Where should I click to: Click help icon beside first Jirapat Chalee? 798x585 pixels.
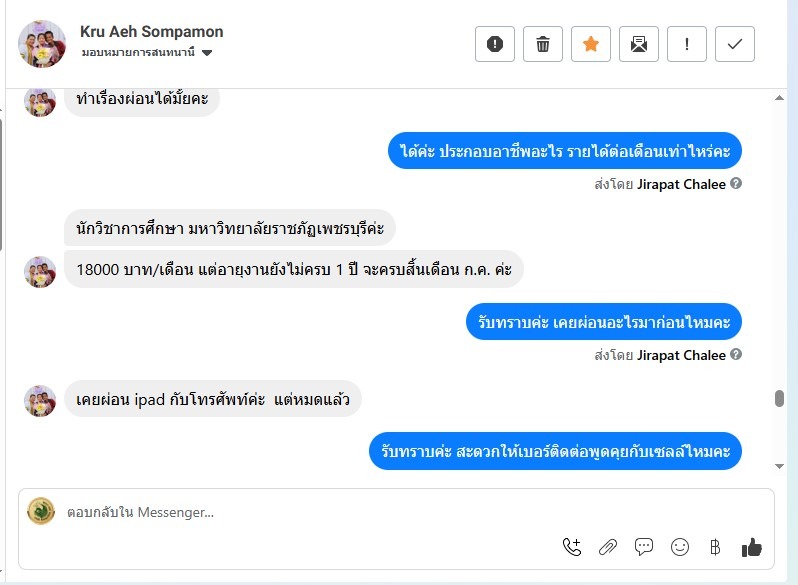(x=736, y=184)
